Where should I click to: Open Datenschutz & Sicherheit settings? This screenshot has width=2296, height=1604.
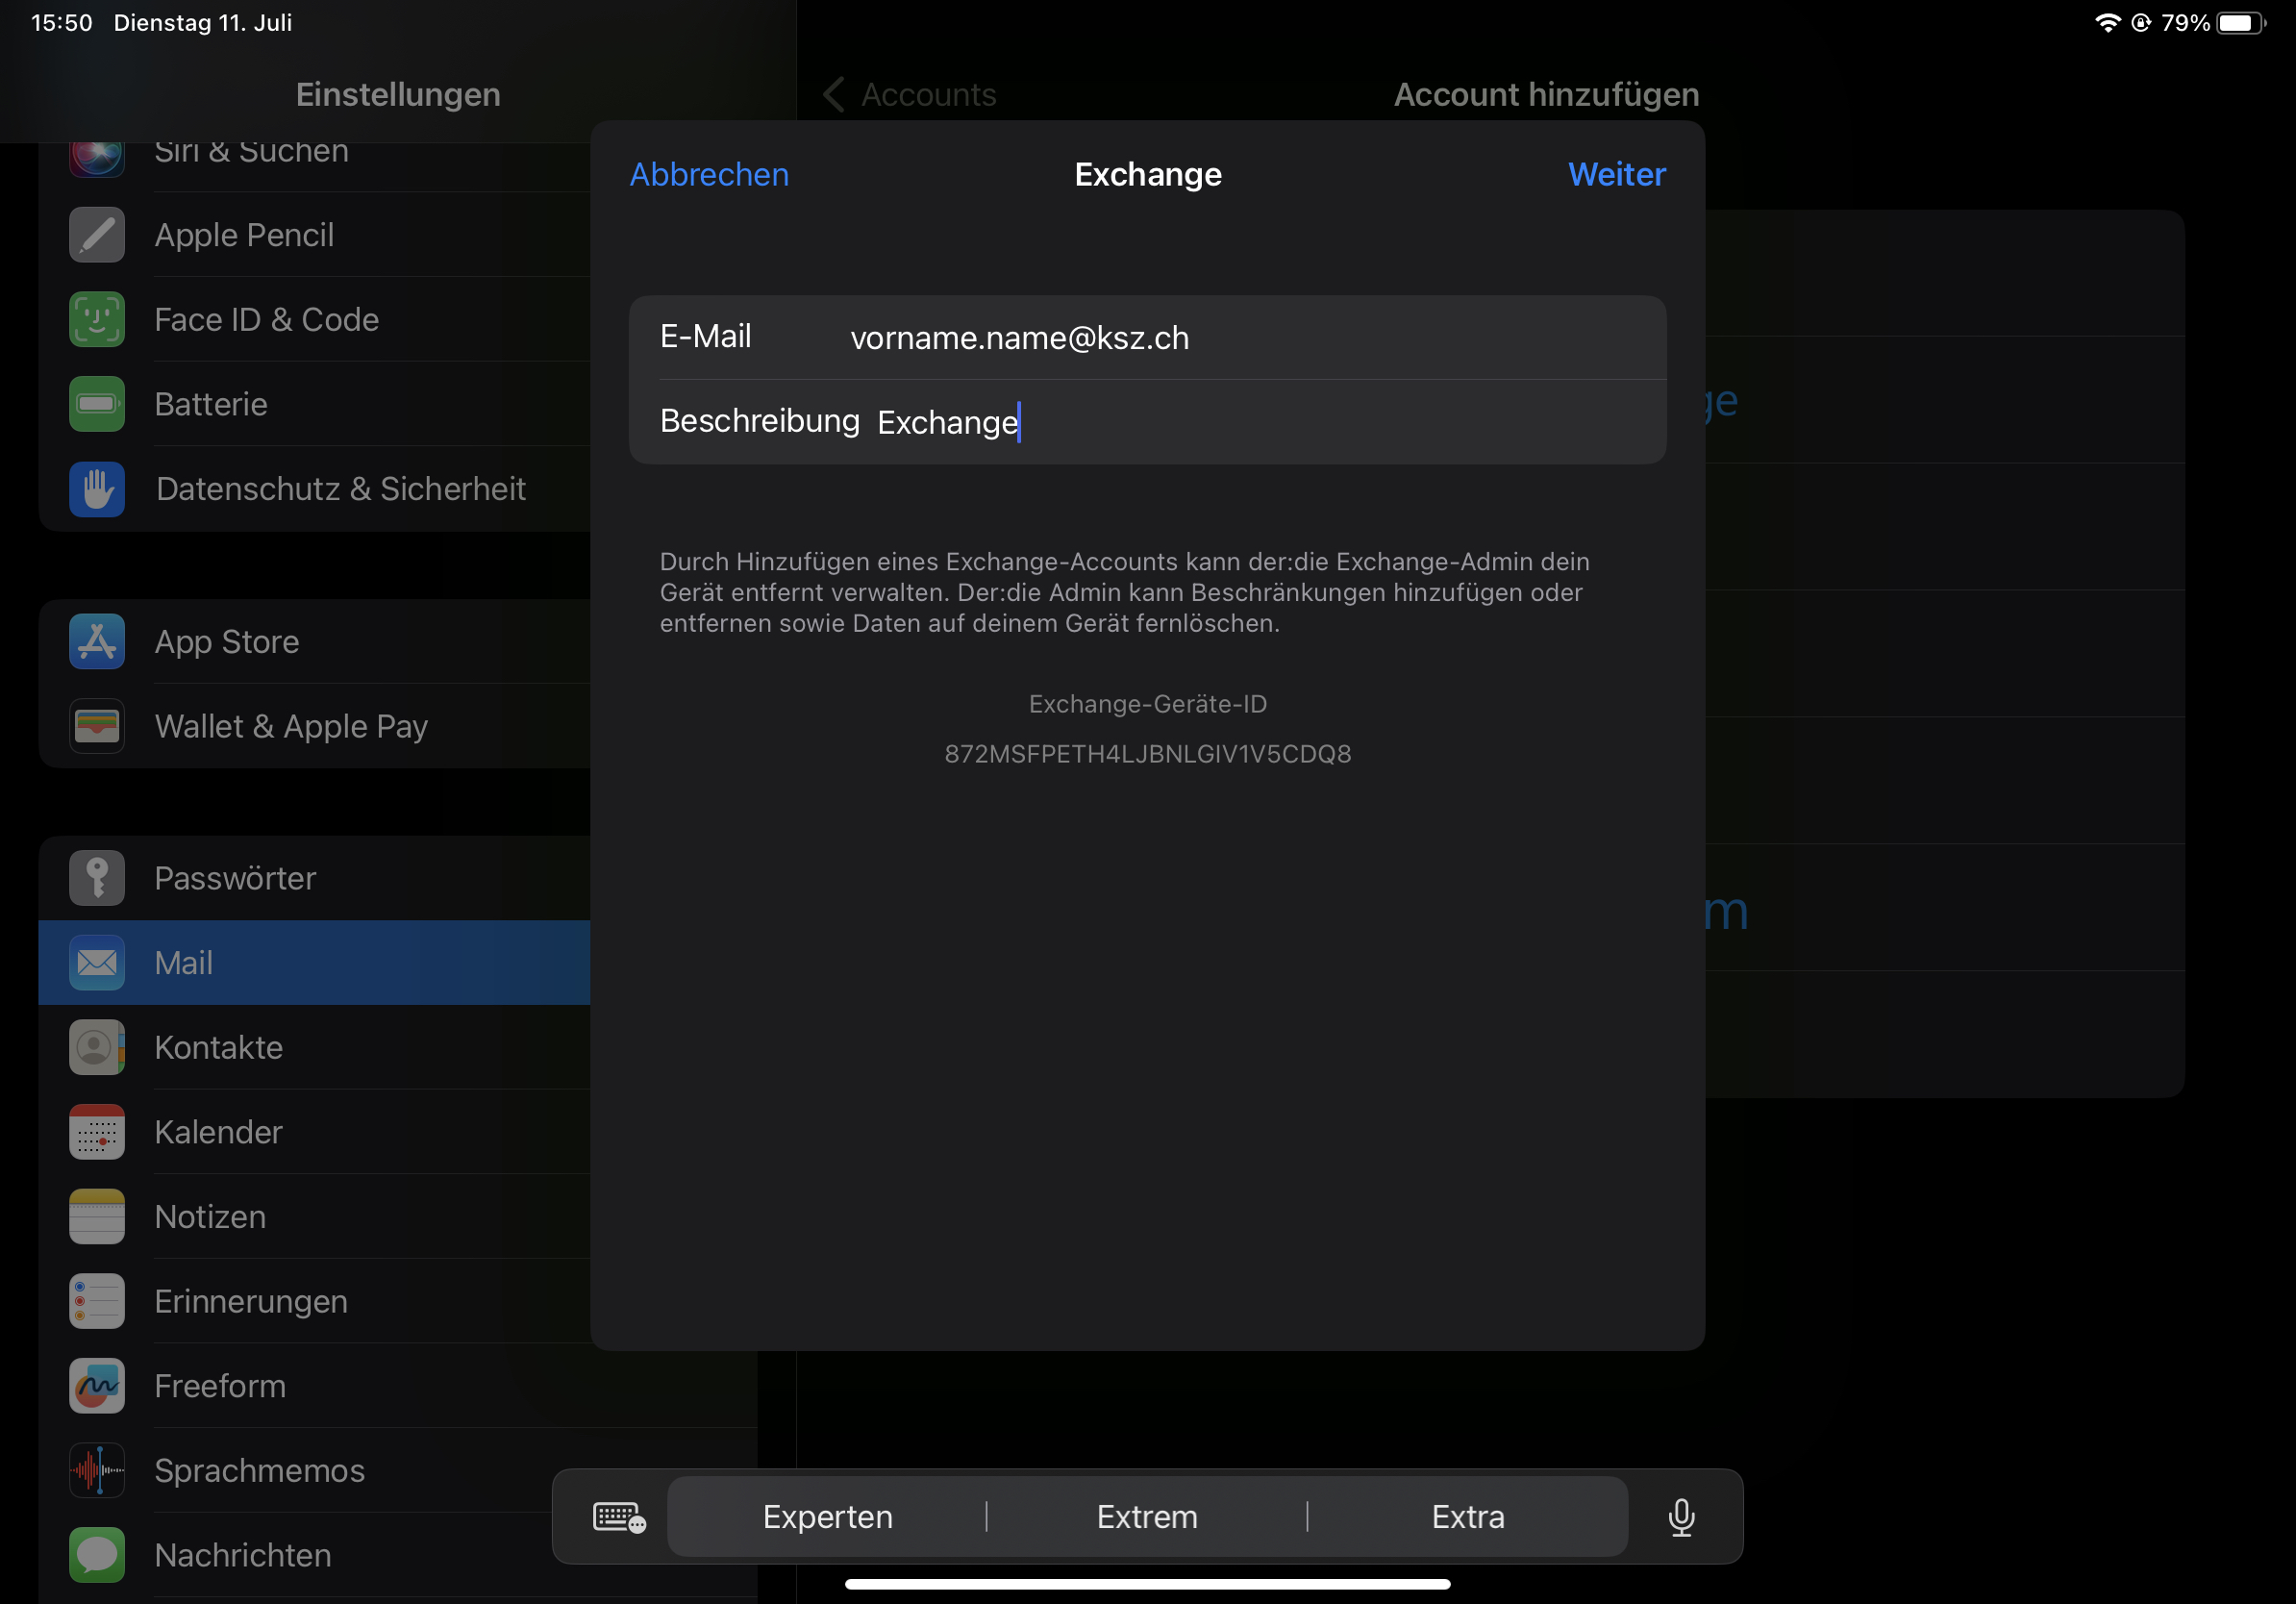340,489
